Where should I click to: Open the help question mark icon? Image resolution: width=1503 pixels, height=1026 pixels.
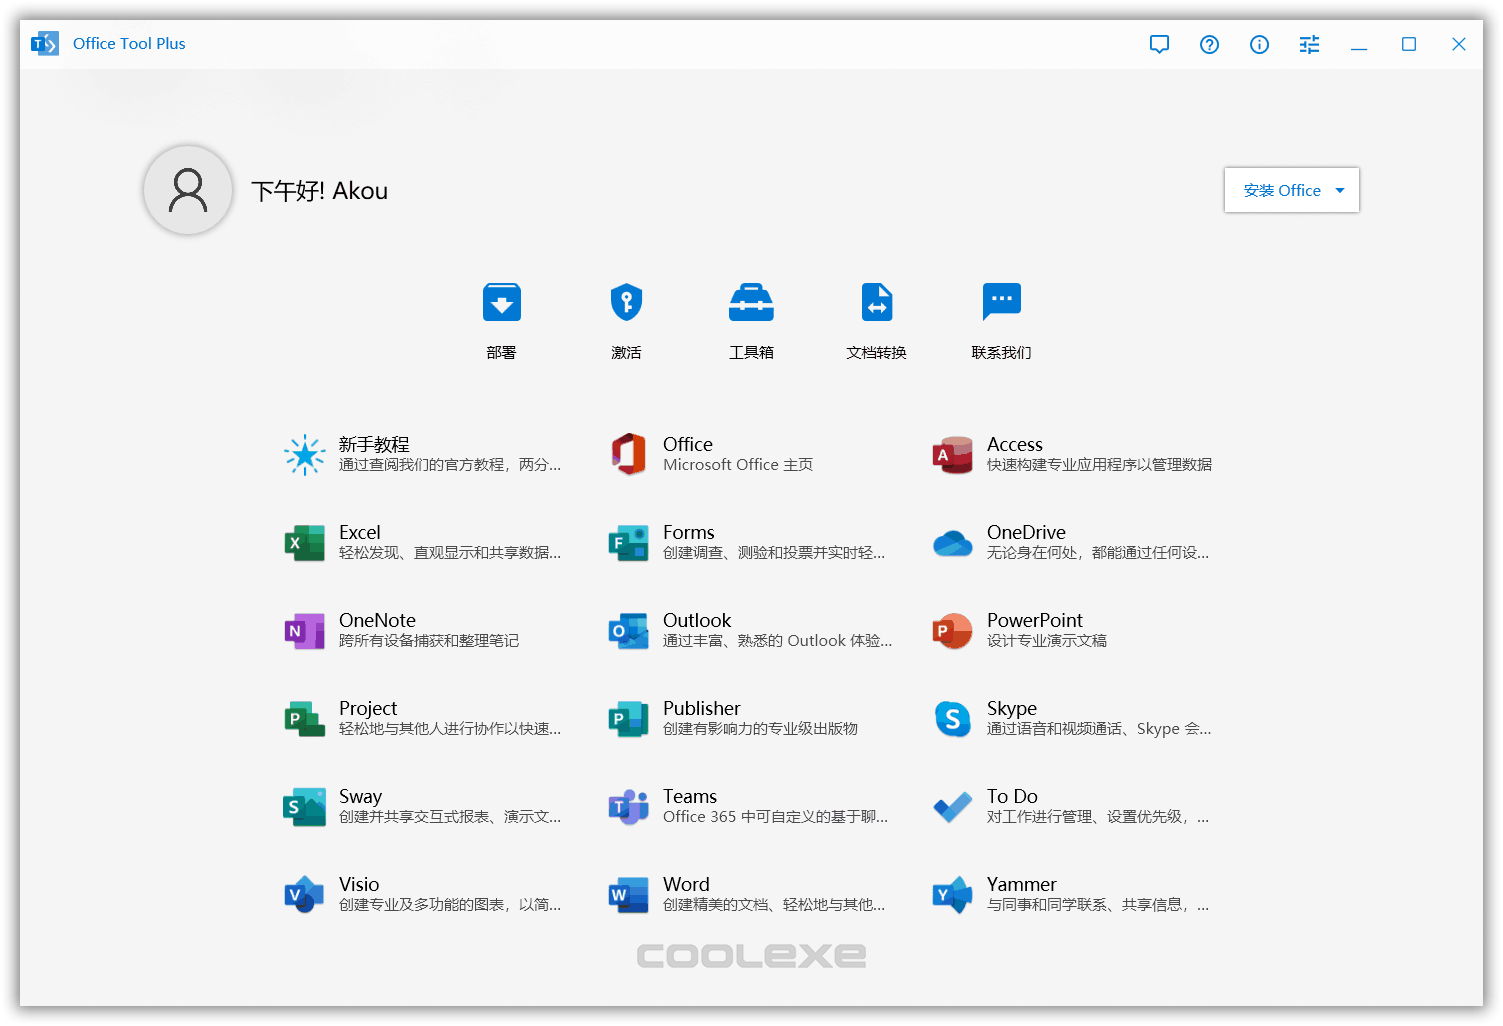[1209, 44]
